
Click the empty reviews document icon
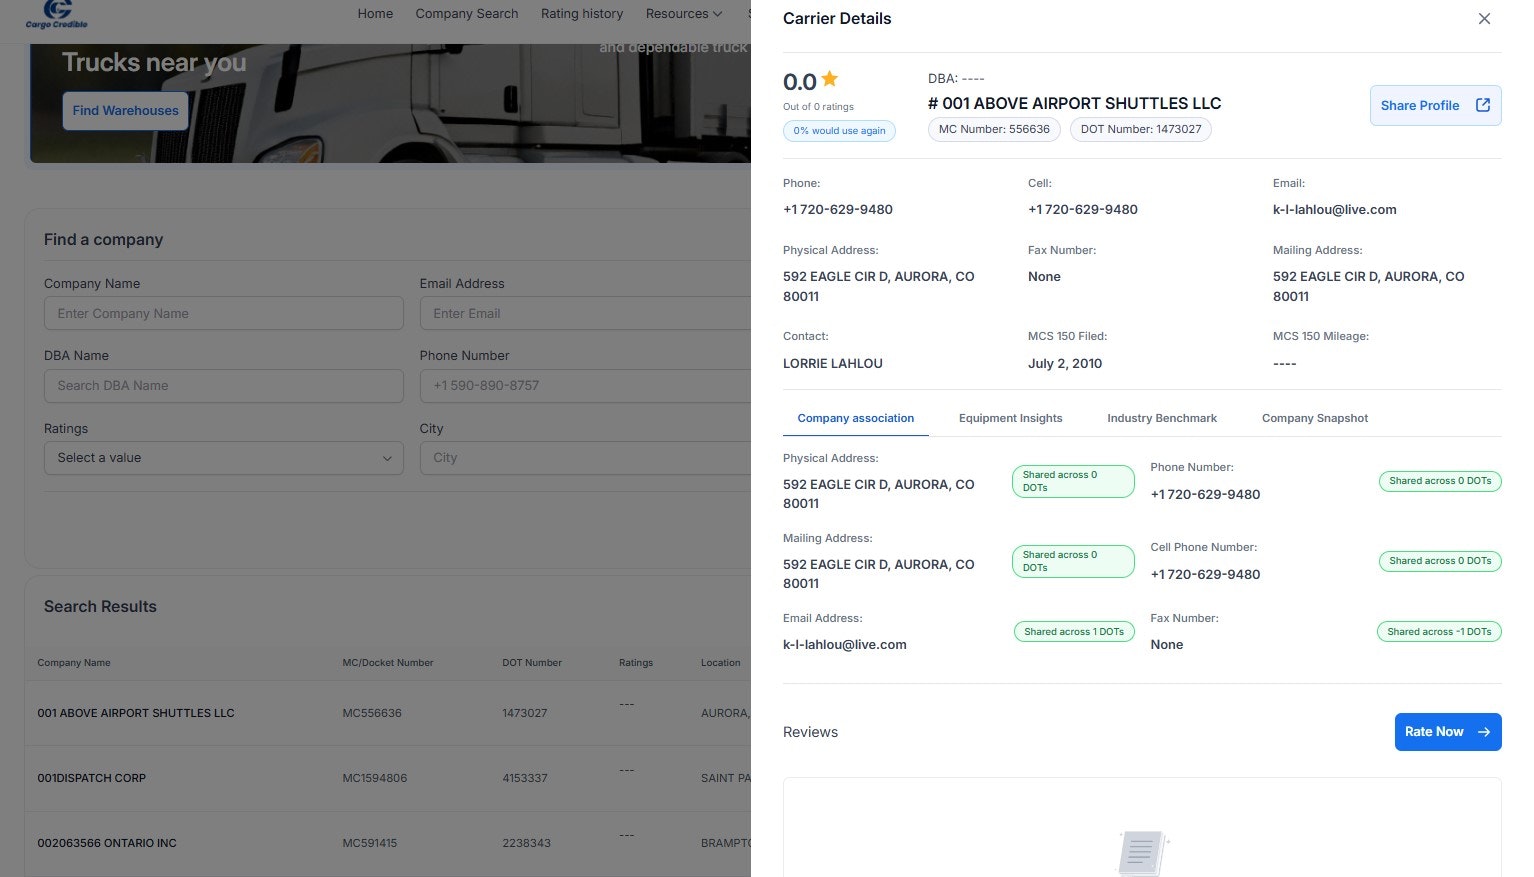click(1142, 853)
